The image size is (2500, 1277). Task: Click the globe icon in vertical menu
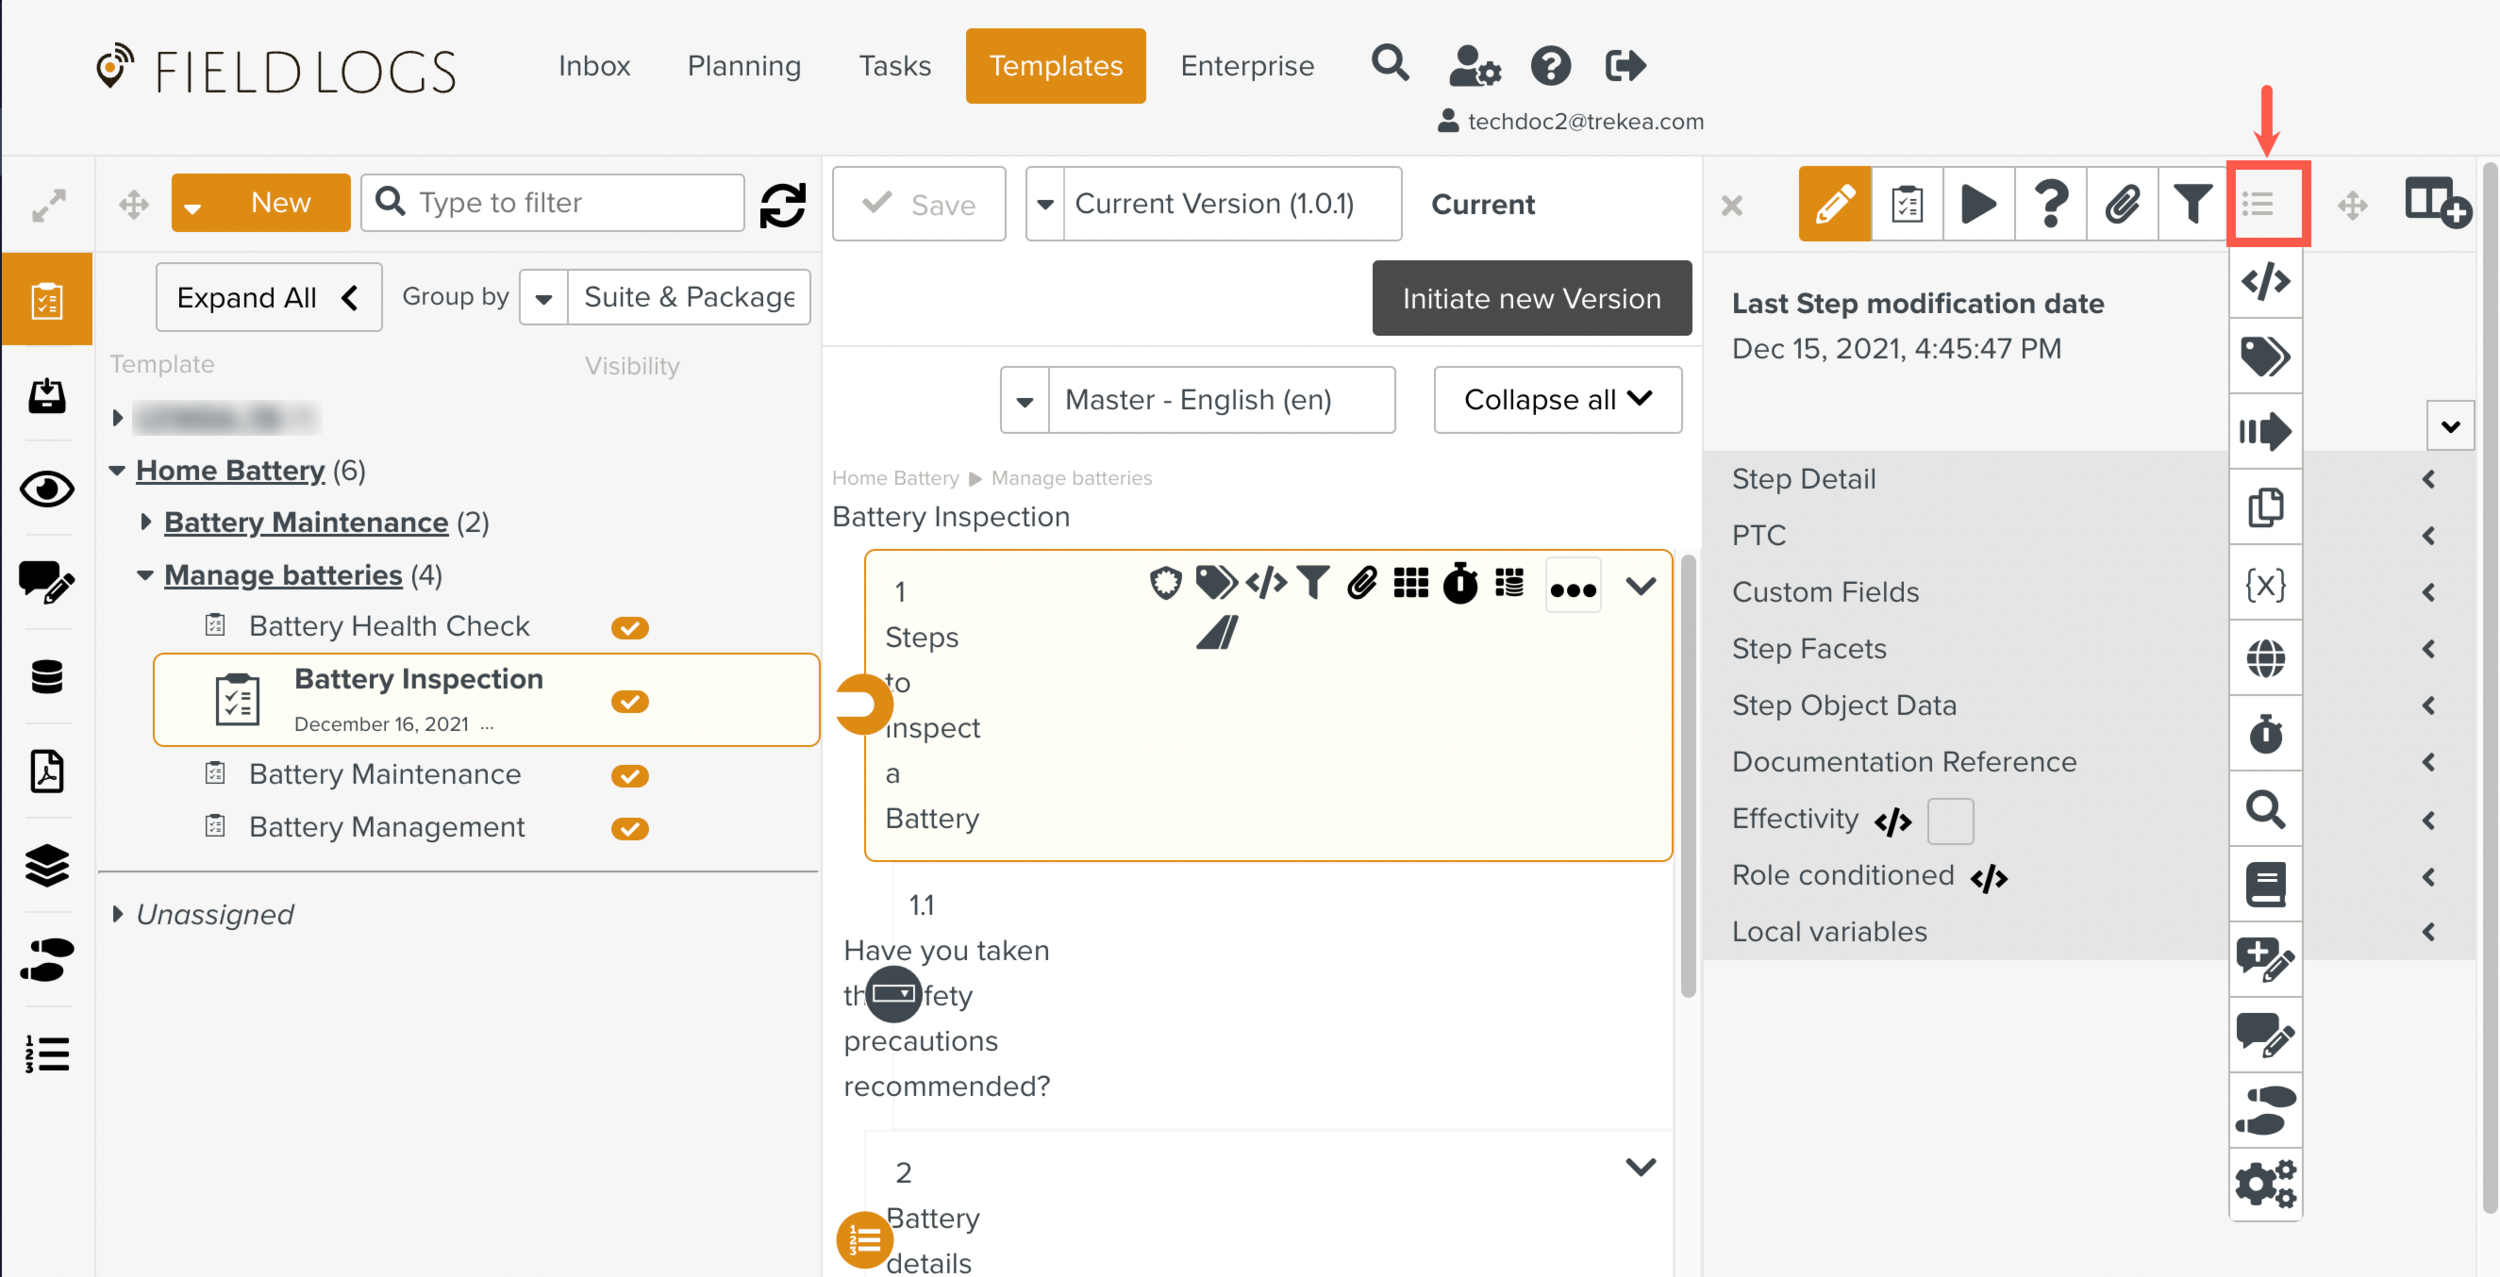pyautogui.click(x=2265, y=659)
